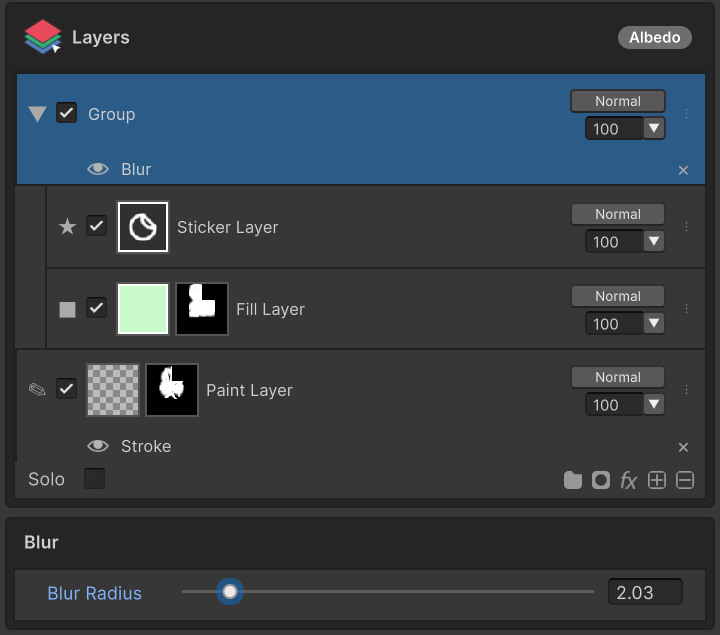This screenshot has height=635, width=720.
Task: Select the Sticker Layer thumbnail
Action: click(x=143, y=227)
